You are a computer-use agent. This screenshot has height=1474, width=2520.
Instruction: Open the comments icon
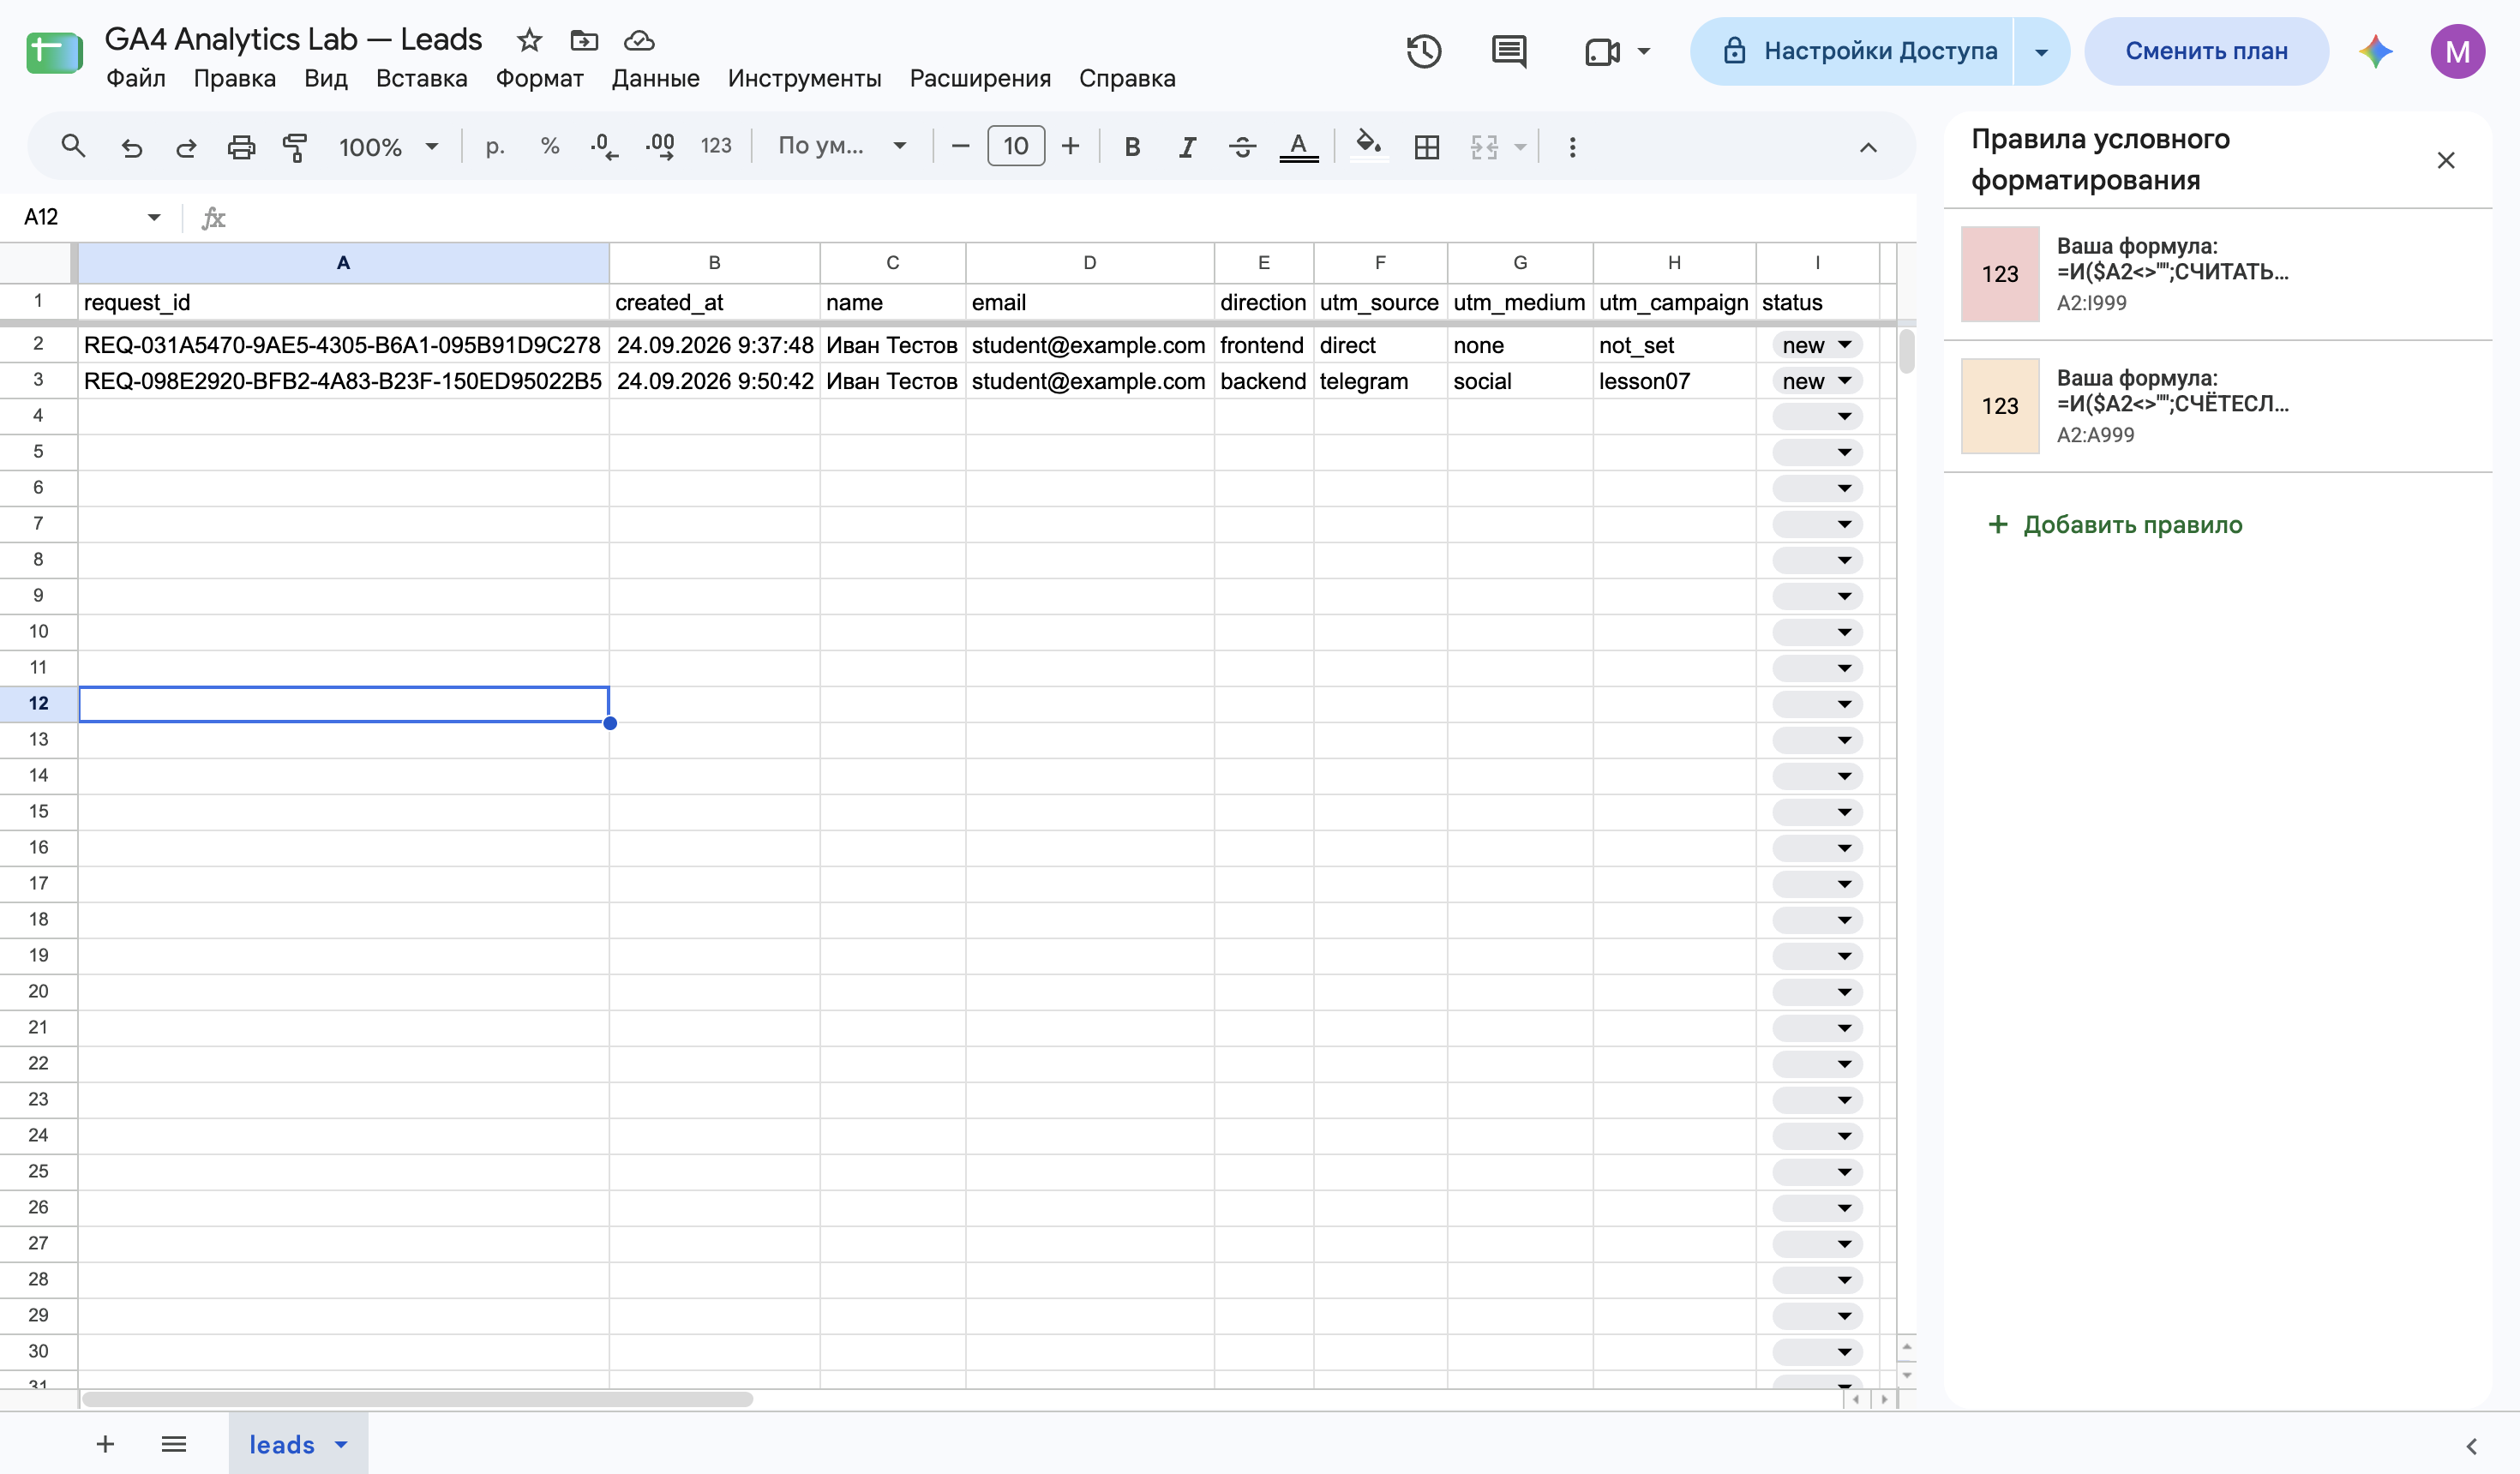pos(1508,51)
